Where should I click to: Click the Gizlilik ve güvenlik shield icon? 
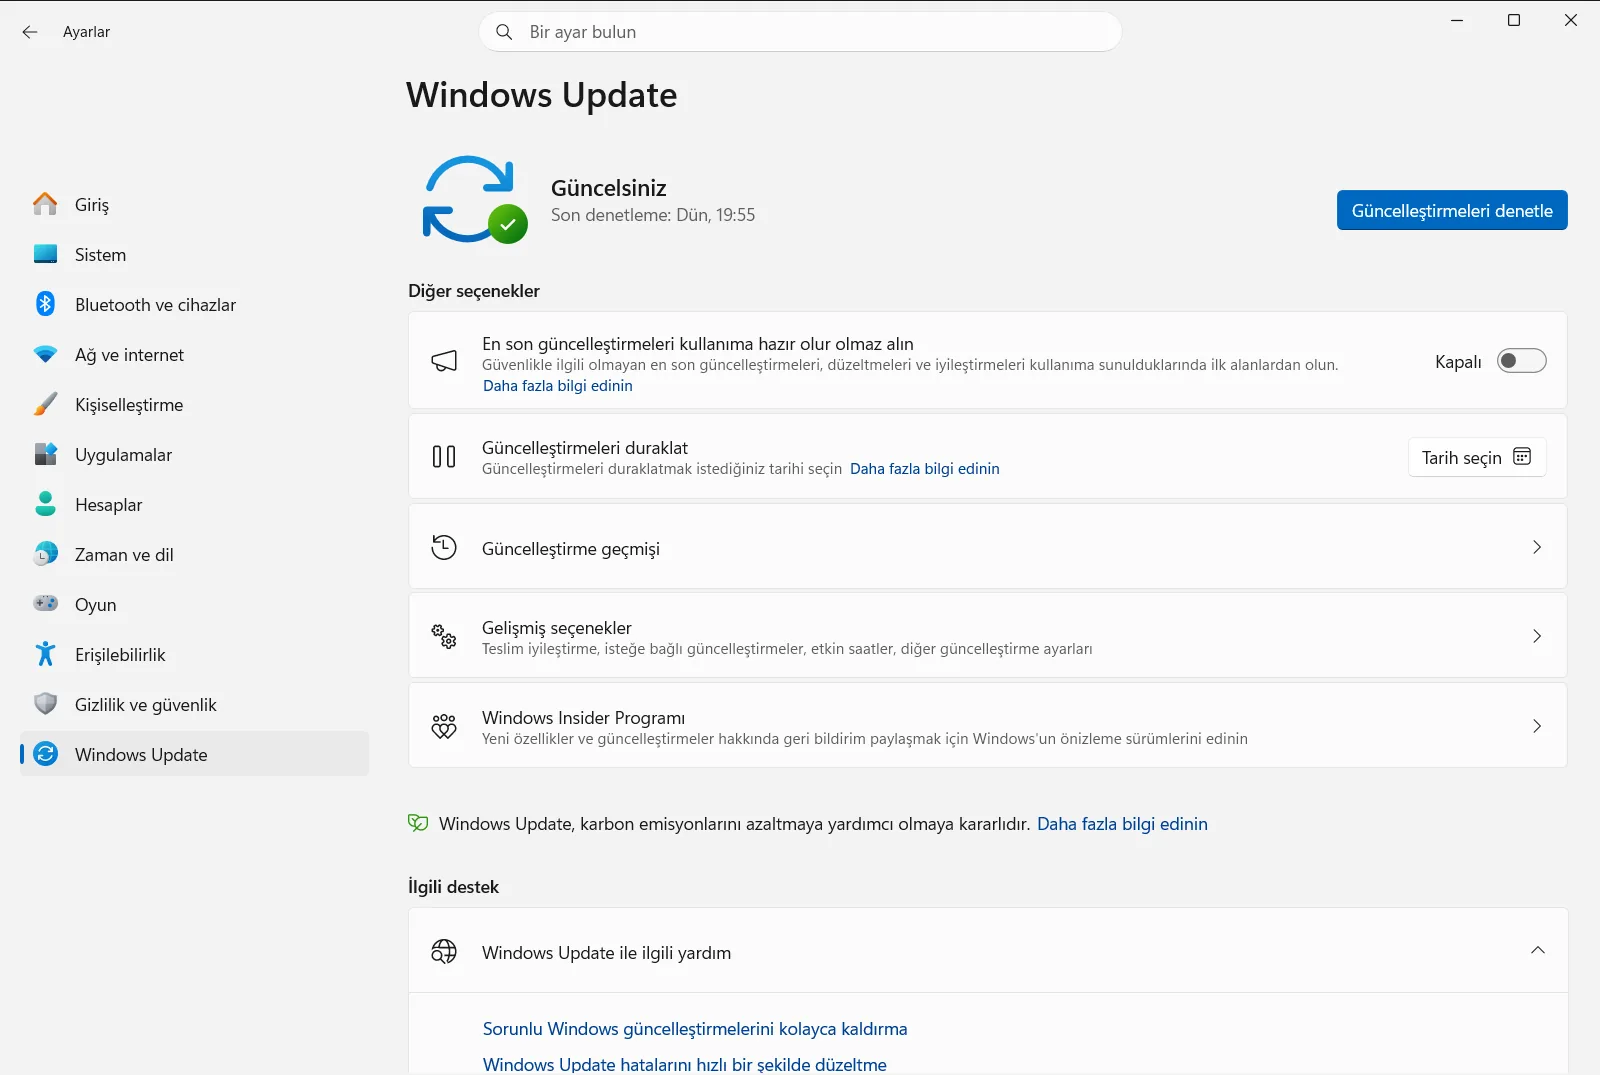coord(45,704)
